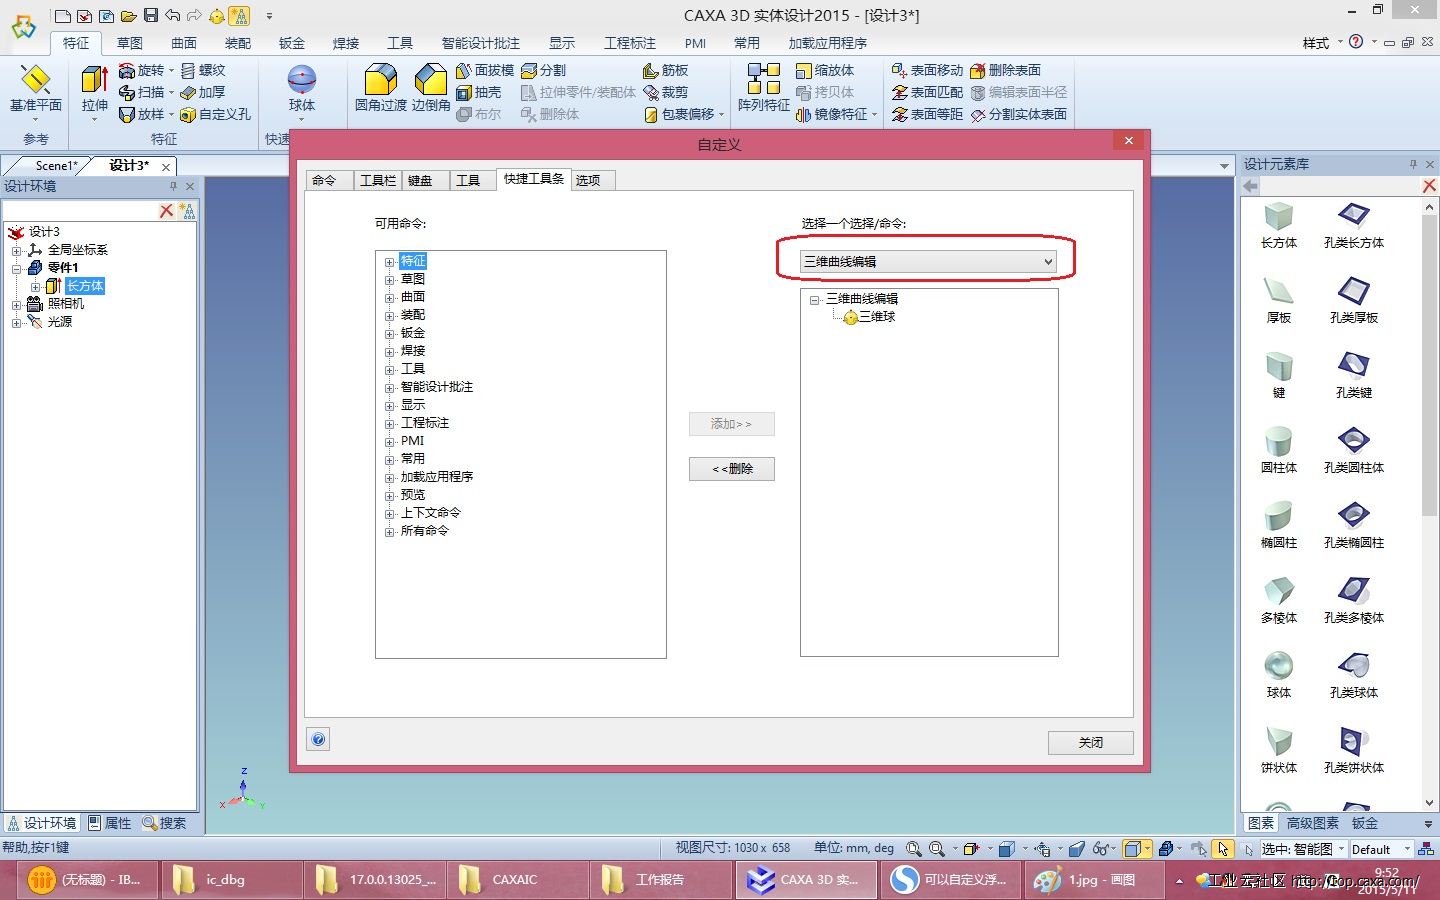Viewport: 1440px width, 900px height.
Task: Open the Scene1 document tab
Action: tap(55, 166)
